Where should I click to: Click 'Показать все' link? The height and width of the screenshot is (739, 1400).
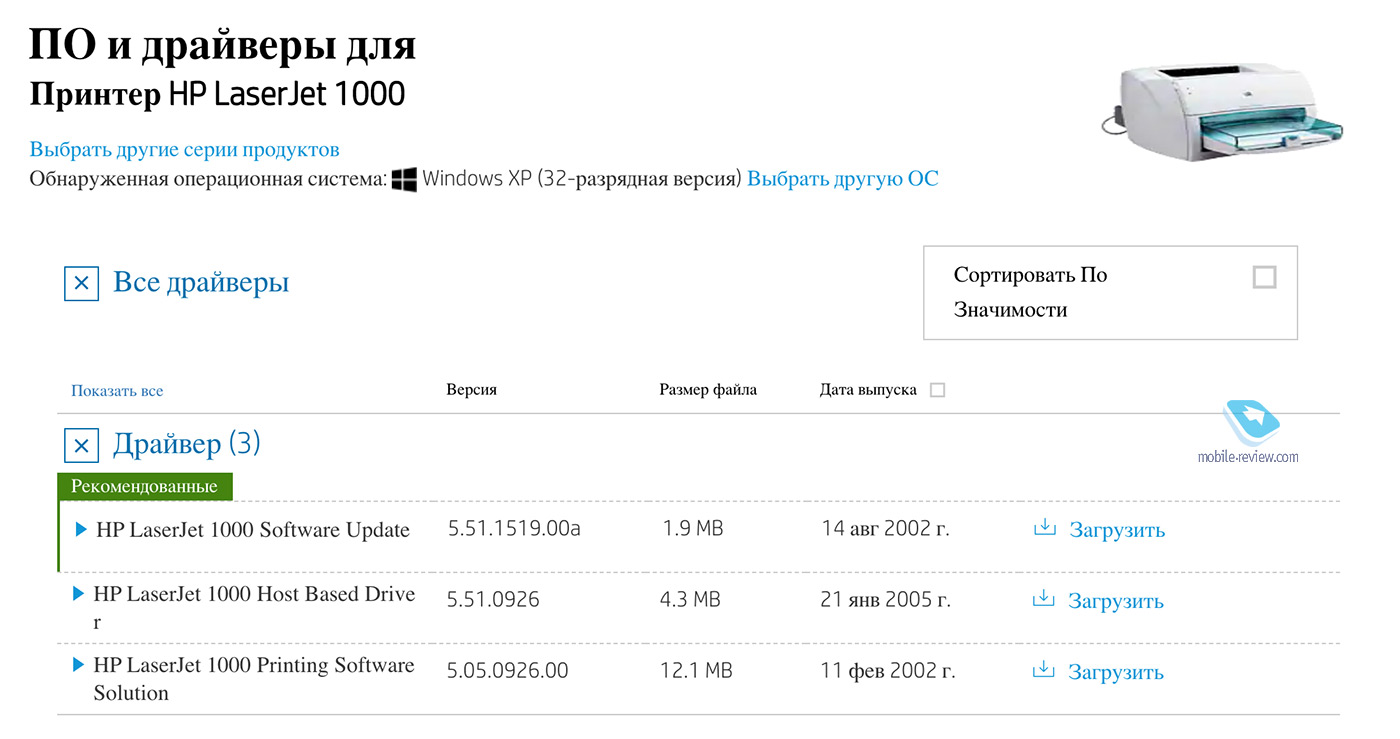(x=117, y=391)
